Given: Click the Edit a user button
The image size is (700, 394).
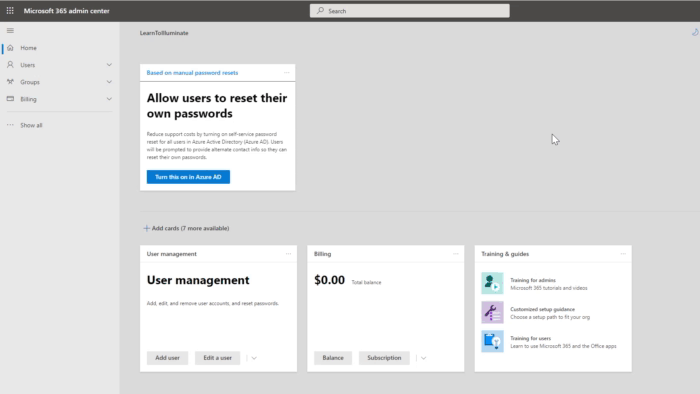Looking at the screenshot, I should (217, 358).
